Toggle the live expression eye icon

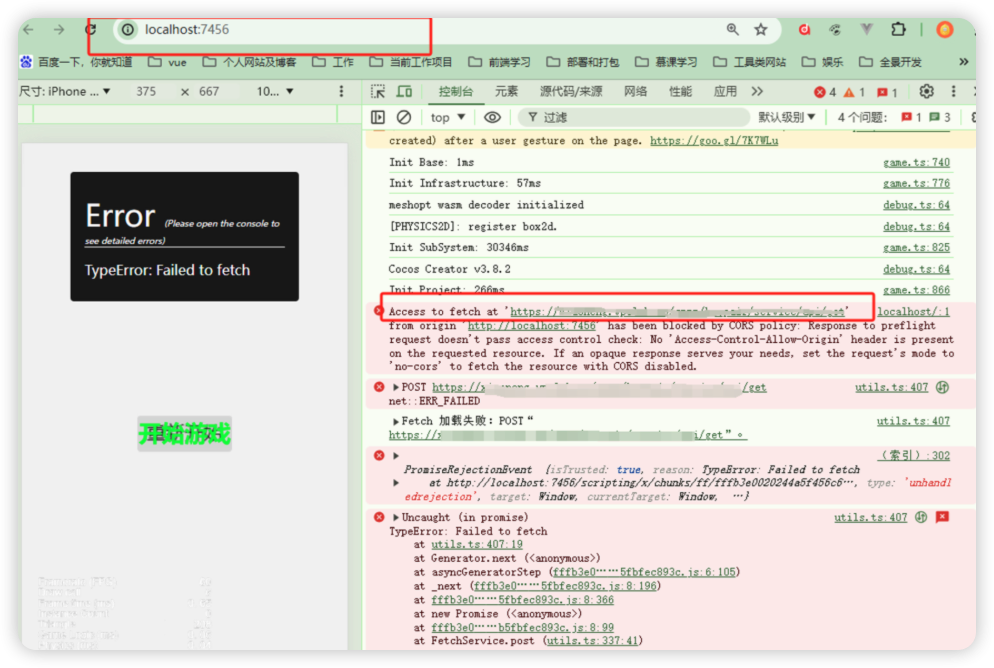point(493,117)
